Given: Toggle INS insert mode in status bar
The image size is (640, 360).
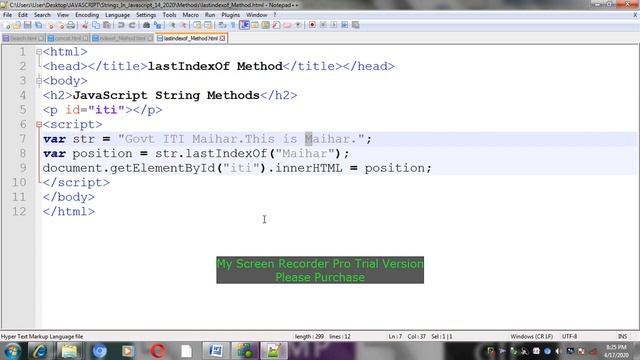Looking at the screenshot, I should tap(622, 336).
